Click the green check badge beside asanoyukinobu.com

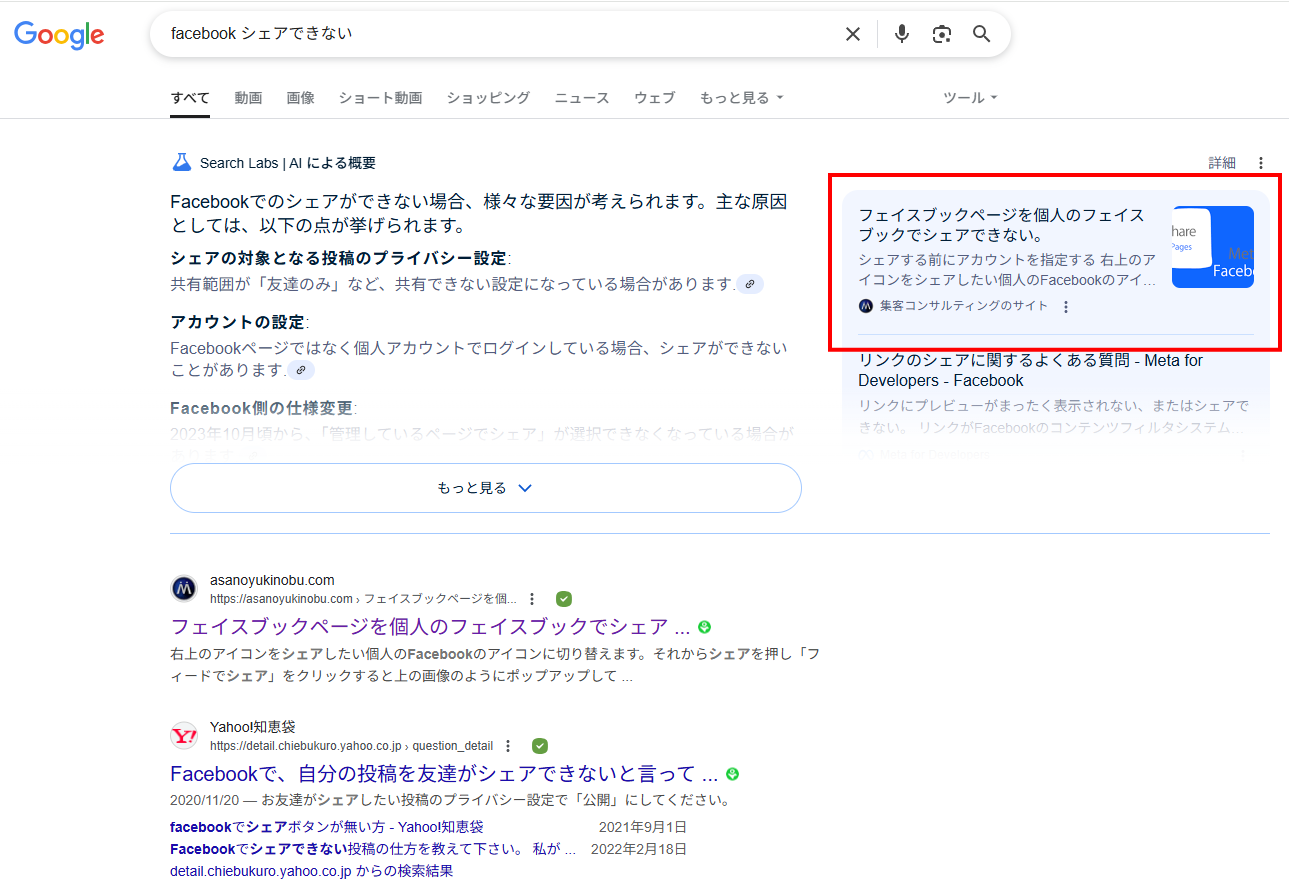[564, 599]
